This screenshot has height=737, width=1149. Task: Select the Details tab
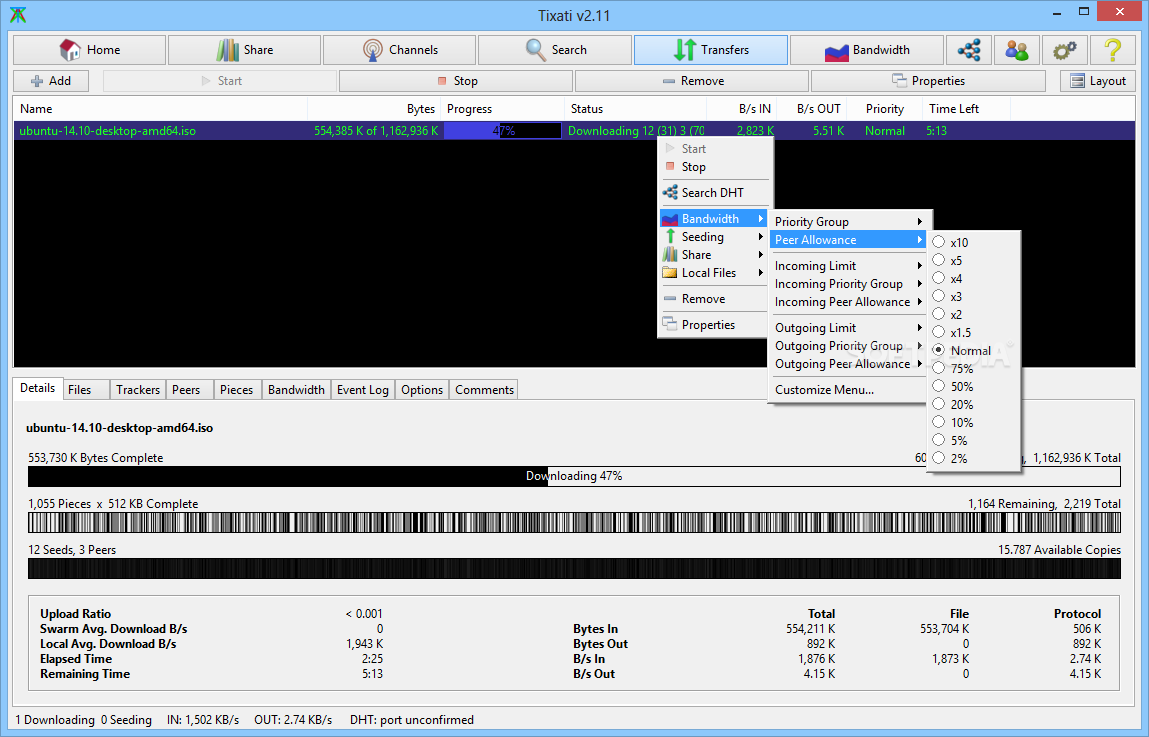[37, 388]
